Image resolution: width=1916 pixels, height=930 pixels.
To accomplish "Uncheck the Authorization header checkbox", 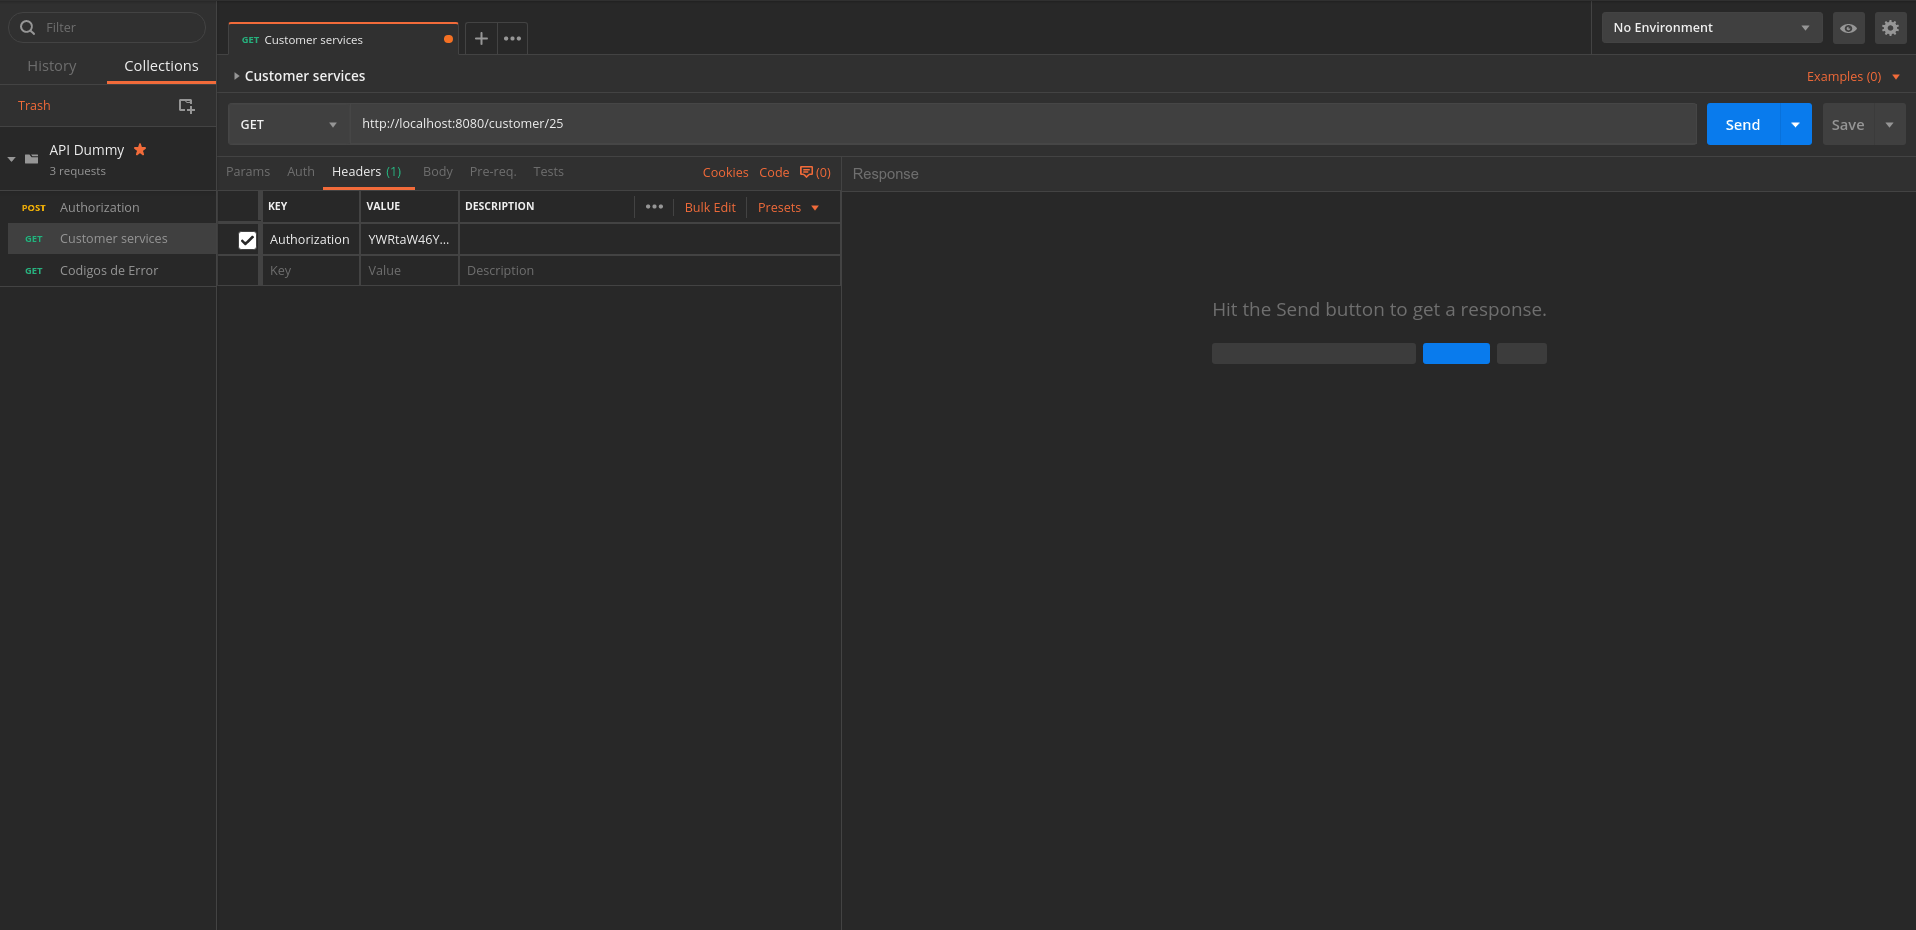I will click(247, 240).
